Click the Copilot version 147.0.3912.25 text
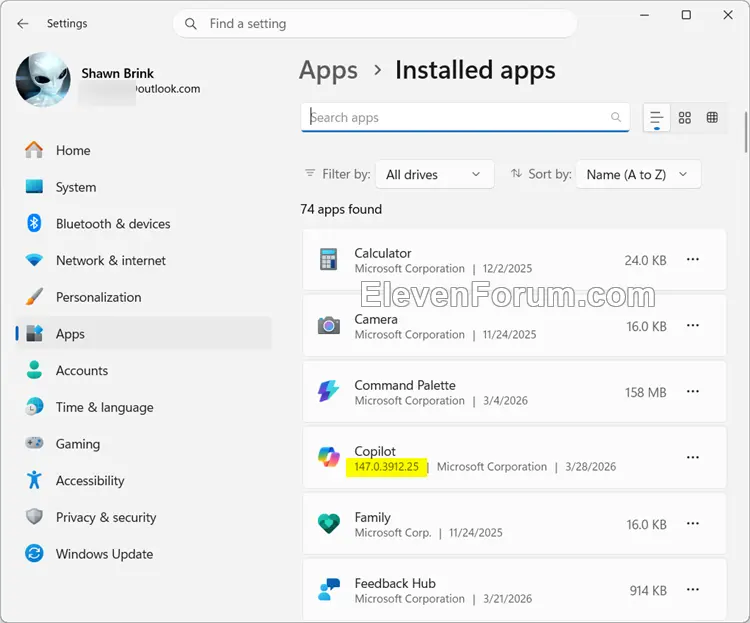This screenshot has height=623, width=750. point(386,467)
